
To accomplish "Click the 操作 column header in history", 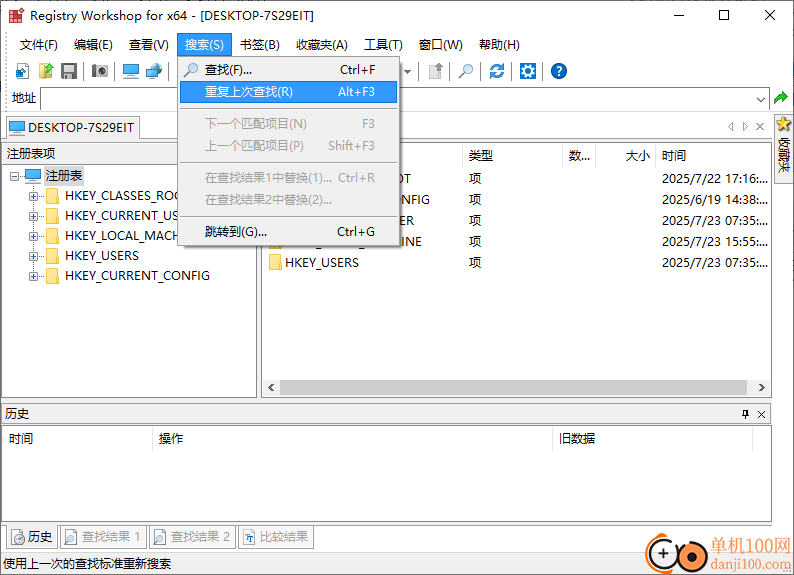I will pyautogui.click(x=352, y=438).
